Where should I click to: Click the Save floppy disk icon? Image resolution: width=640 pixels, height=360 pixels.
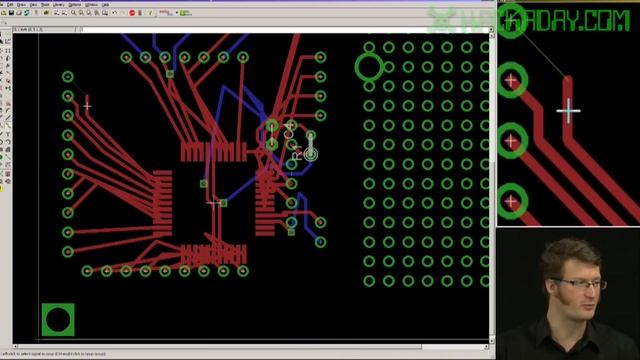coord(11,13)
